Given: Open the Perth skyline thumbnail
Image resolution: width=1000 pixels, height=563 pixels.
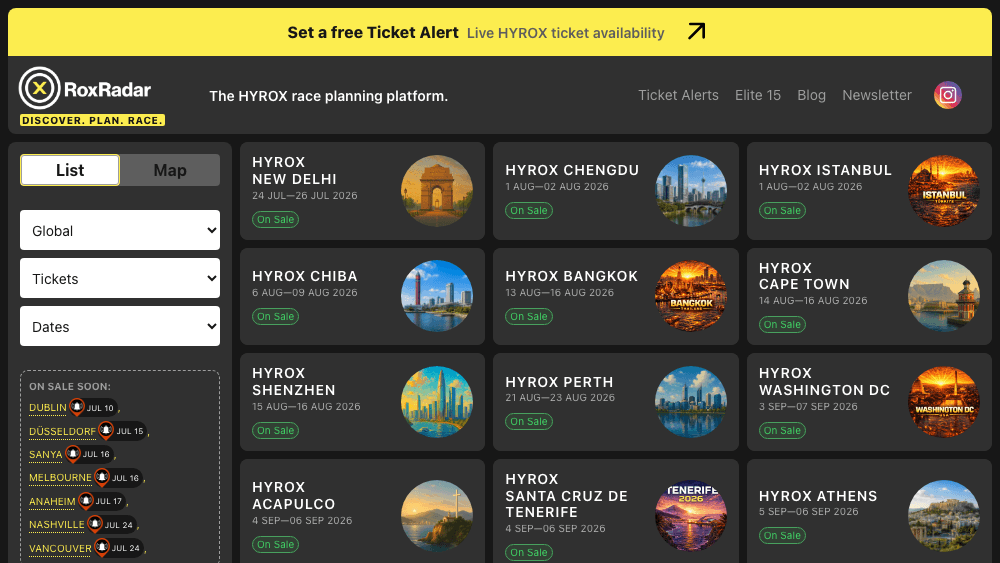Looking at the screenshot, I should [691, 402].
